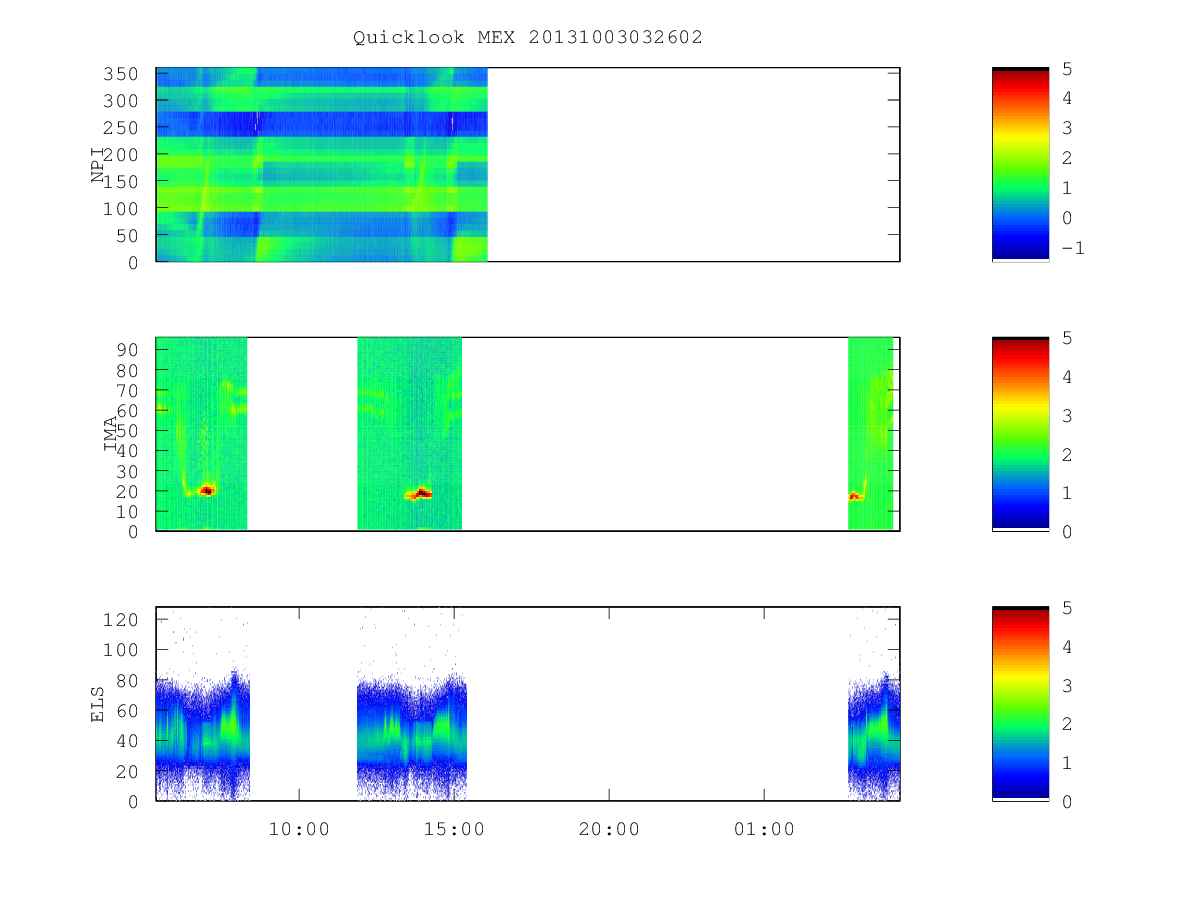1200x900 pixels.
Task: Pick the NPI panel color bar
Action: [x=1020, y=165]
